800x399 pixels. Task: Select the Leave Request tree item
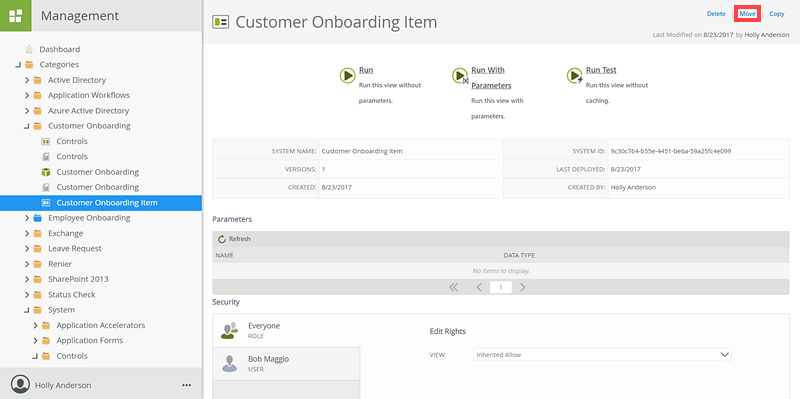[74, 248]
